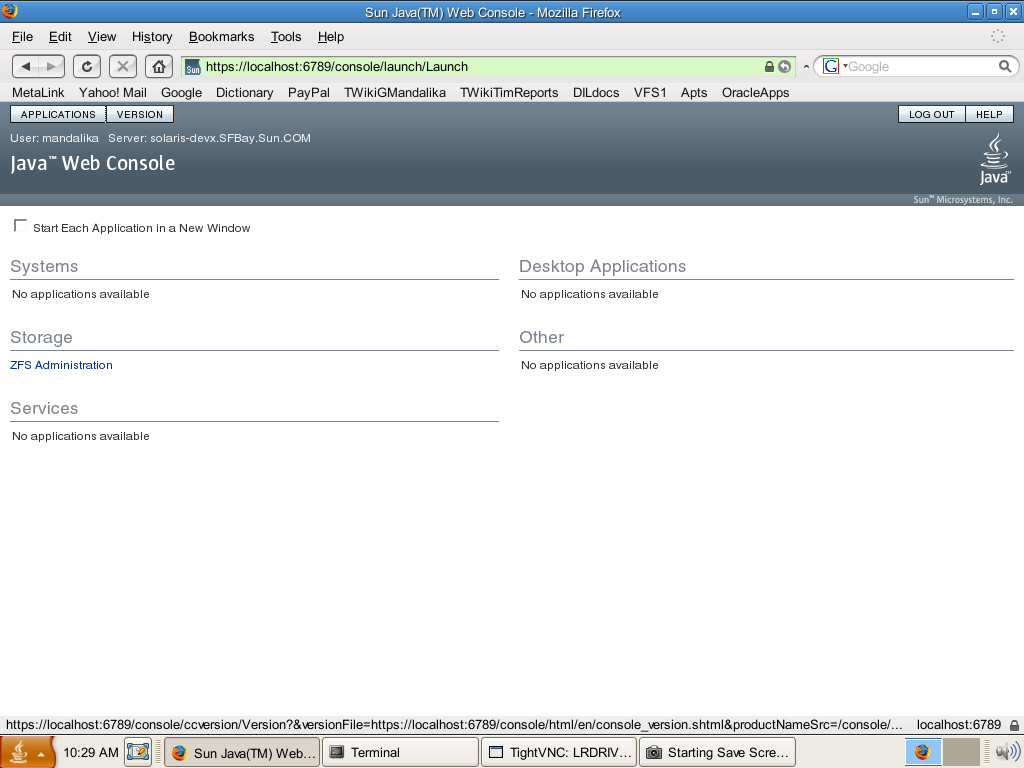Open the Yahoo! Mail bookmark
The width and height of the screenshot is (1024, 768).
tap(113, 93)
